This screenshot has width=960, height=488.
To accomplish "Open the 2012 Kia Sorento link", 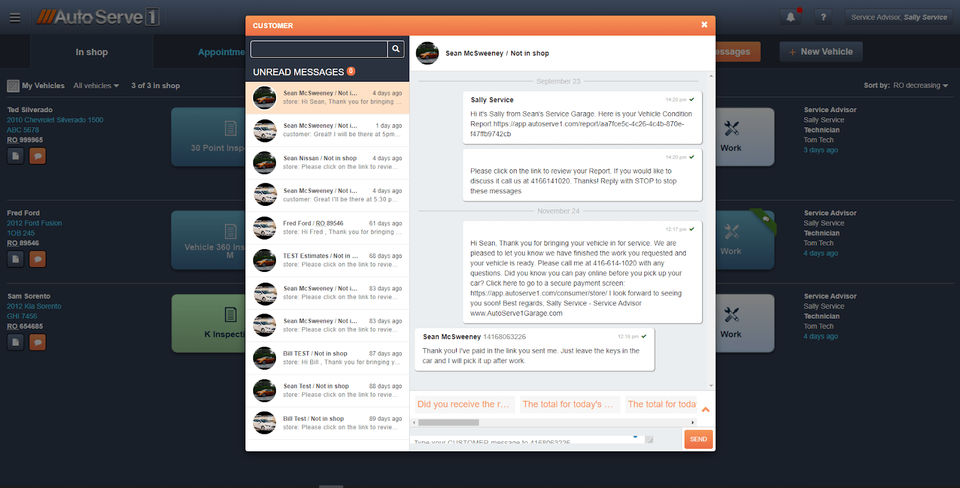I will 34,306.
